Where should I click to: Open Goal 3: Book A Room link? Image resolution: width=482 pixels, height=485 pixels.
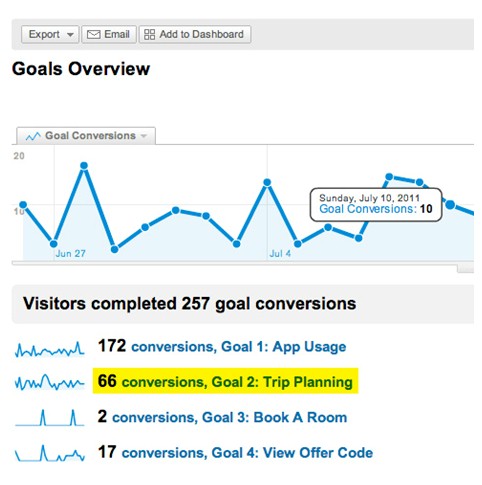coord(230,417)
